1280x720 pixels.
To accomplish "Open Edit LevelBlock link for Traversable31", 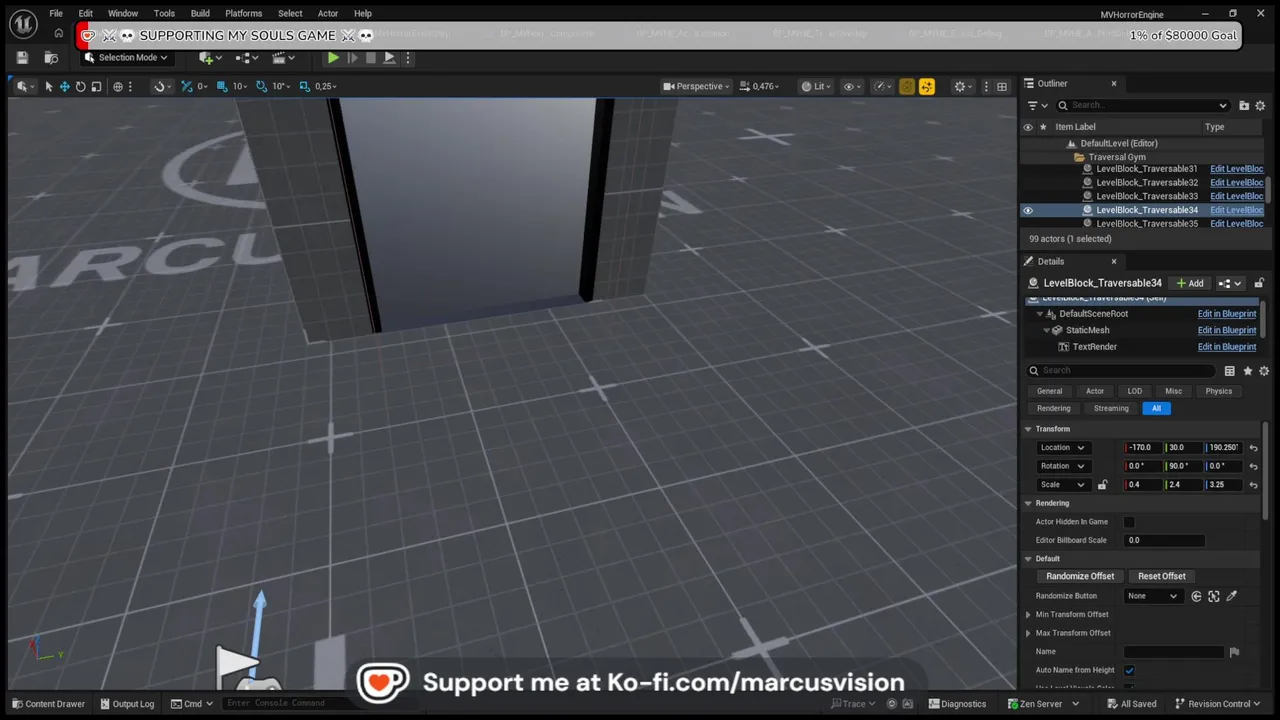I will tap(1236, 169).
